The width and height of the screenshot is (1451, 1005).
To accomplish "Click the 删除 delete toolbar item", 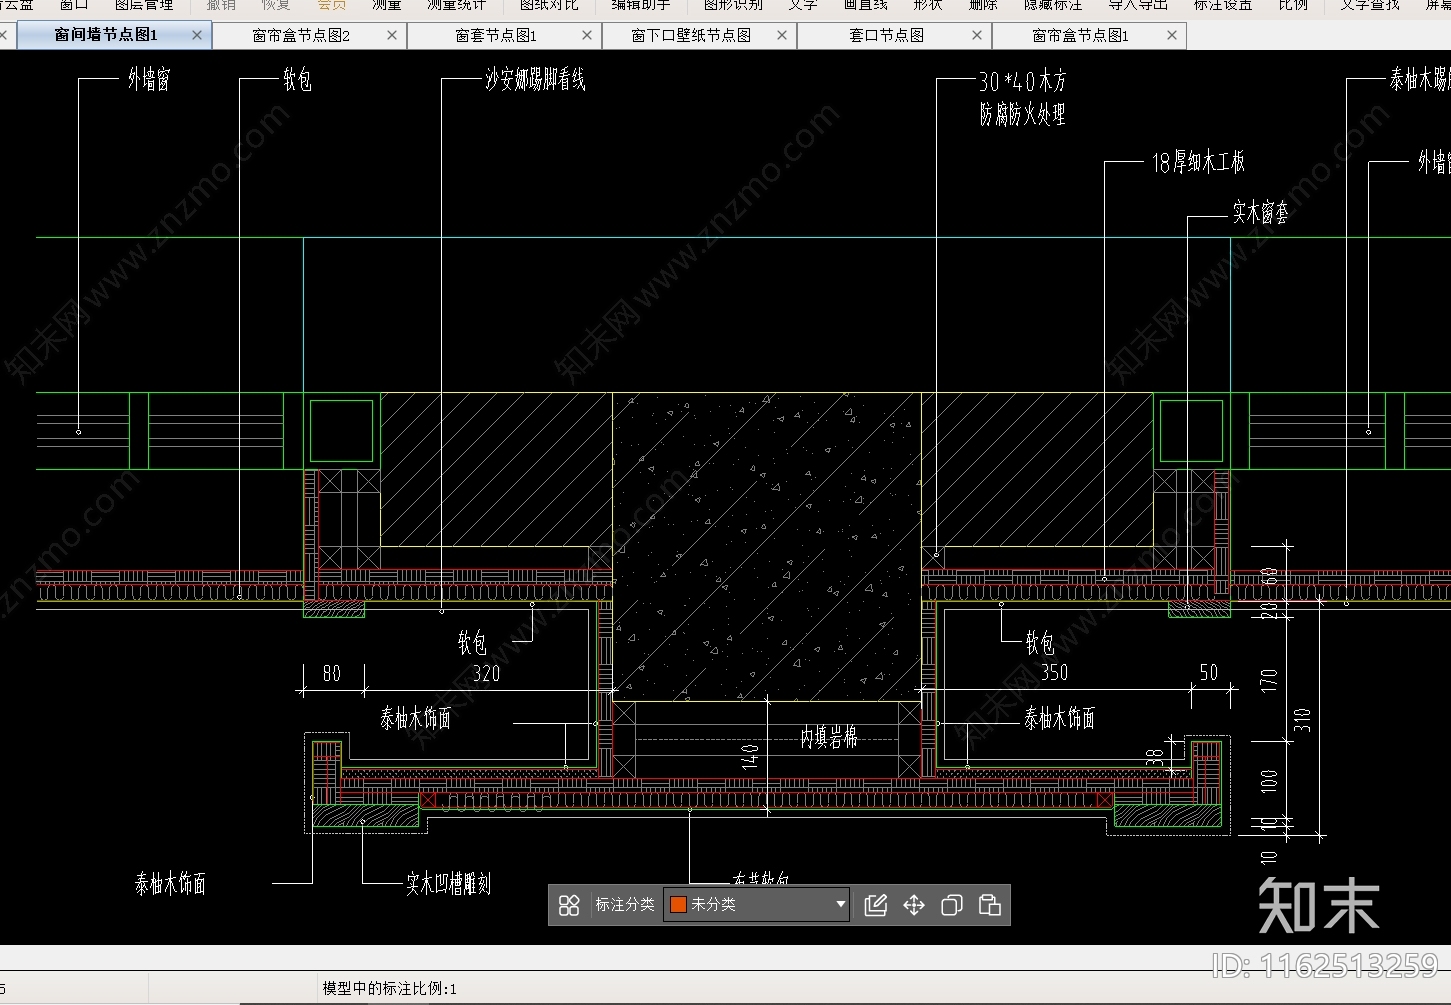I will point(984,5).
